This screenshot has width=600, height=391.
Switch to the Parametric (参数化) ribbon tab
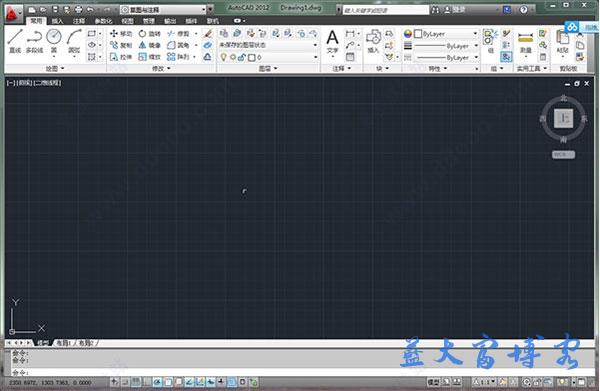tap(103, 21)
